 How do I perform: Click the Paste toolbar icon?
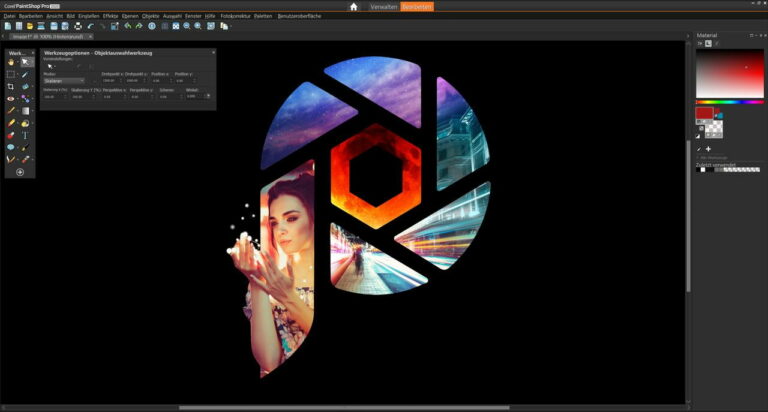click(224, 26)
